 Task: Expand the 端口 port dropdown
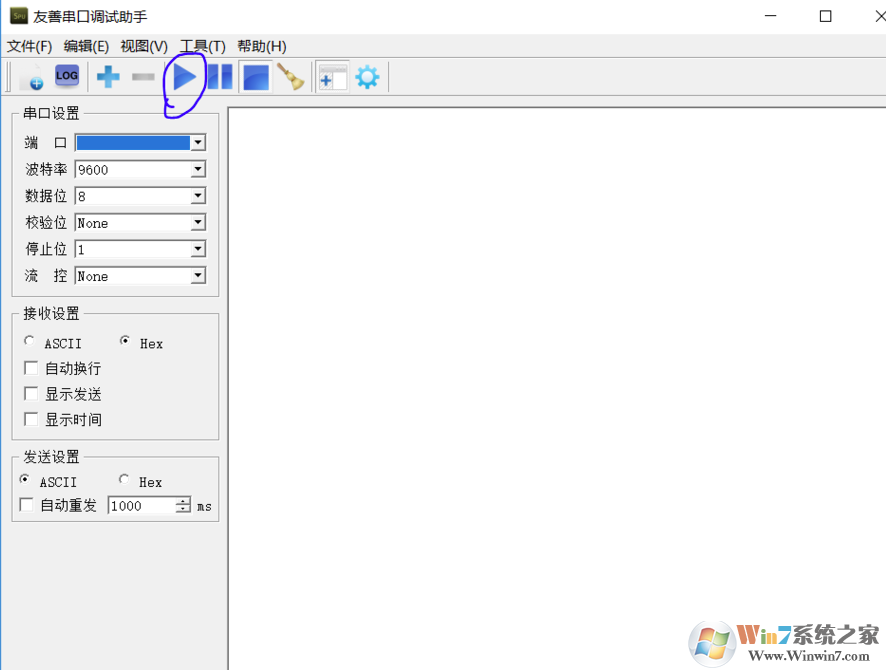198,143
